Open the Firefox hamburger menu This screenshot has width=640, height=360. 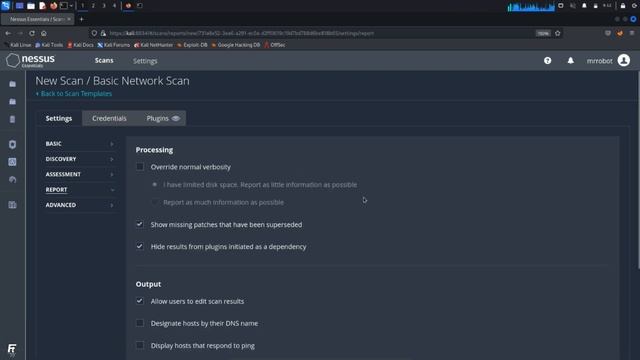tap(632, 33)
